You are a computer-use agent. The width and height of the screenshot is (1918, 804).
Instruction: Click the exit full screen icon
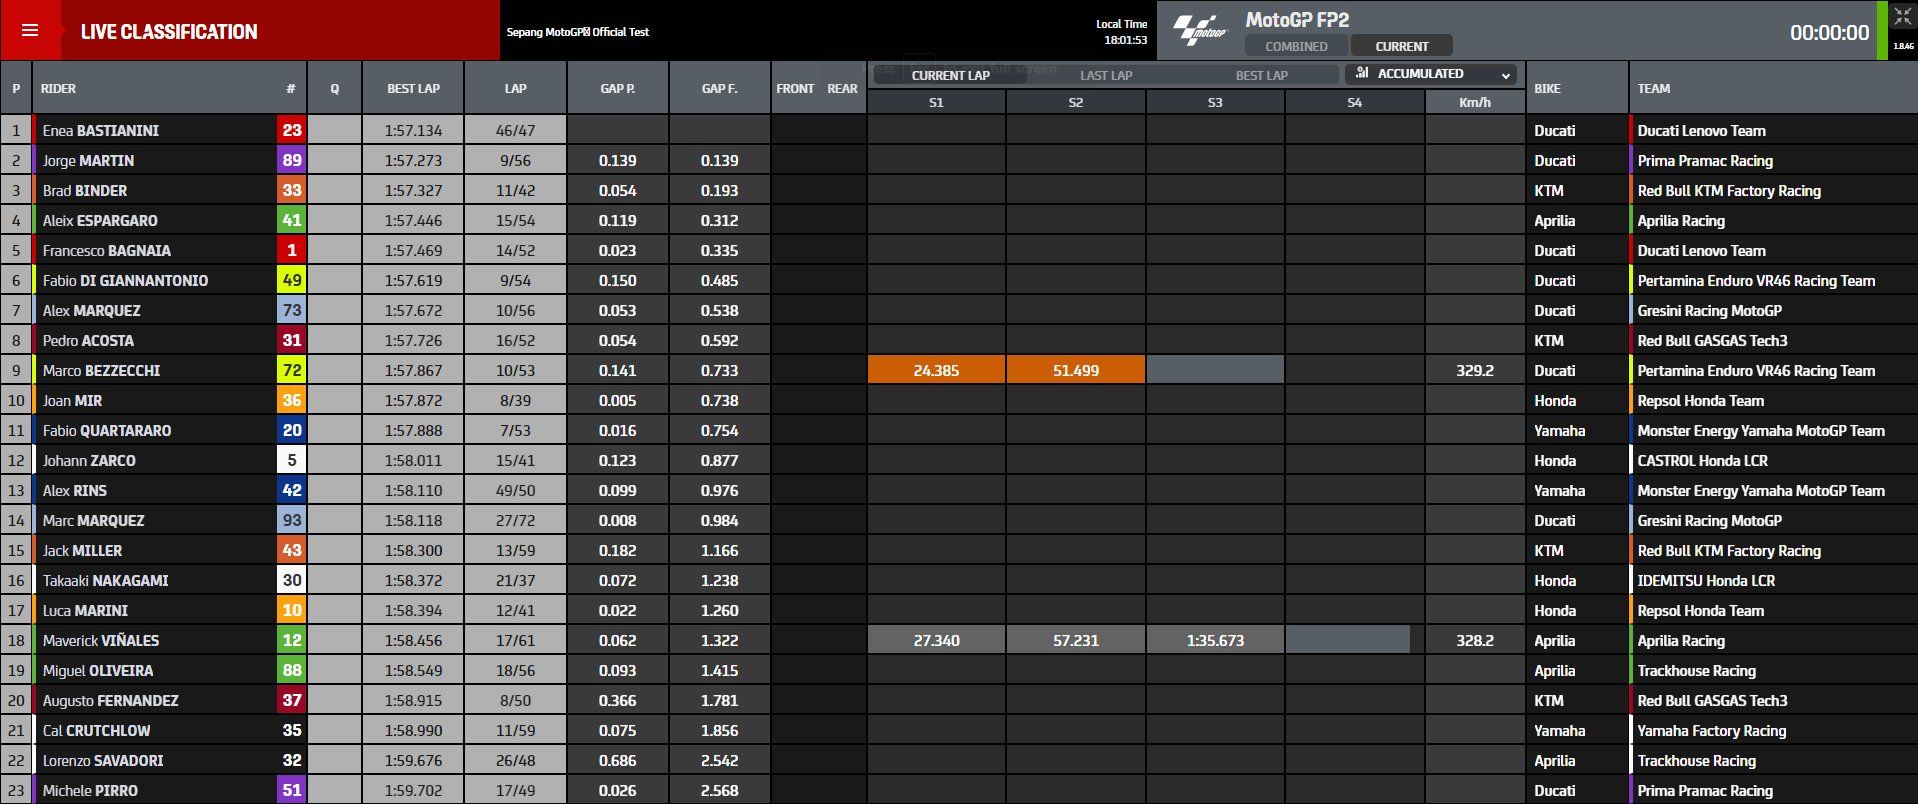pos(1902,18)
